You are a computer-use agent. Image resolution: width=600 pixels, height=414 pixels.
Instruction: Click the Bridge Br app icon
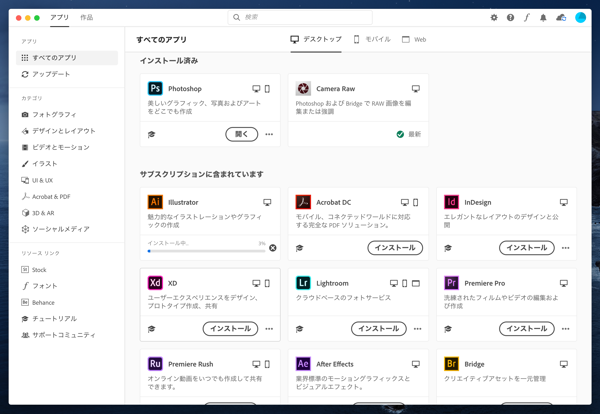(x=451, y=364)
